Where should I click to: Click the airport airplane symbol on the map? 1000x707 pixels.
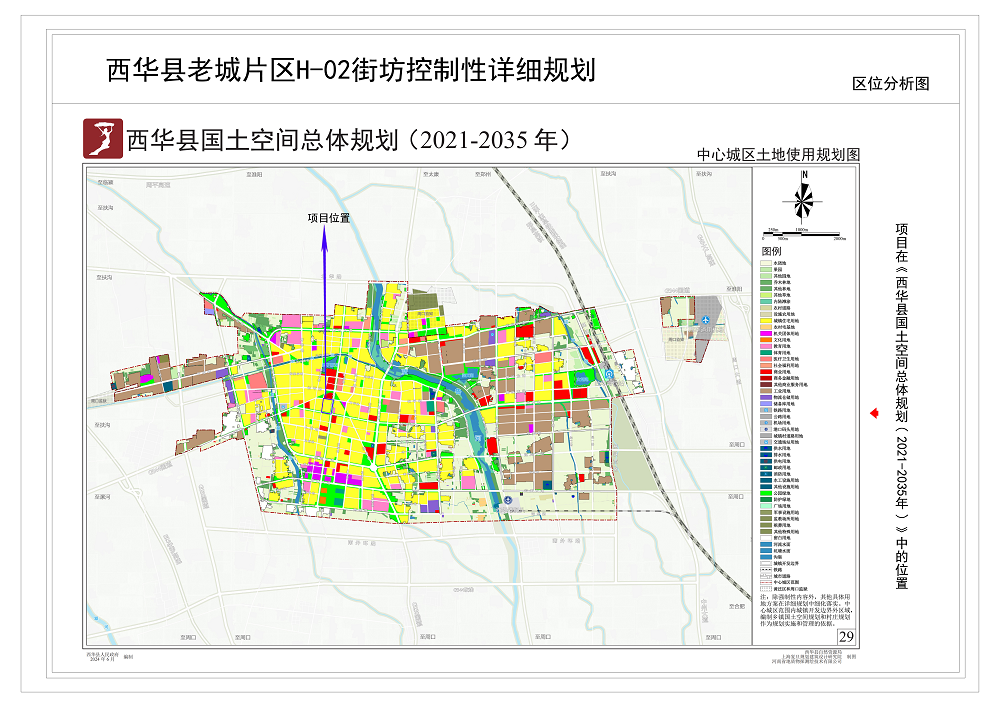click(707, 319)
